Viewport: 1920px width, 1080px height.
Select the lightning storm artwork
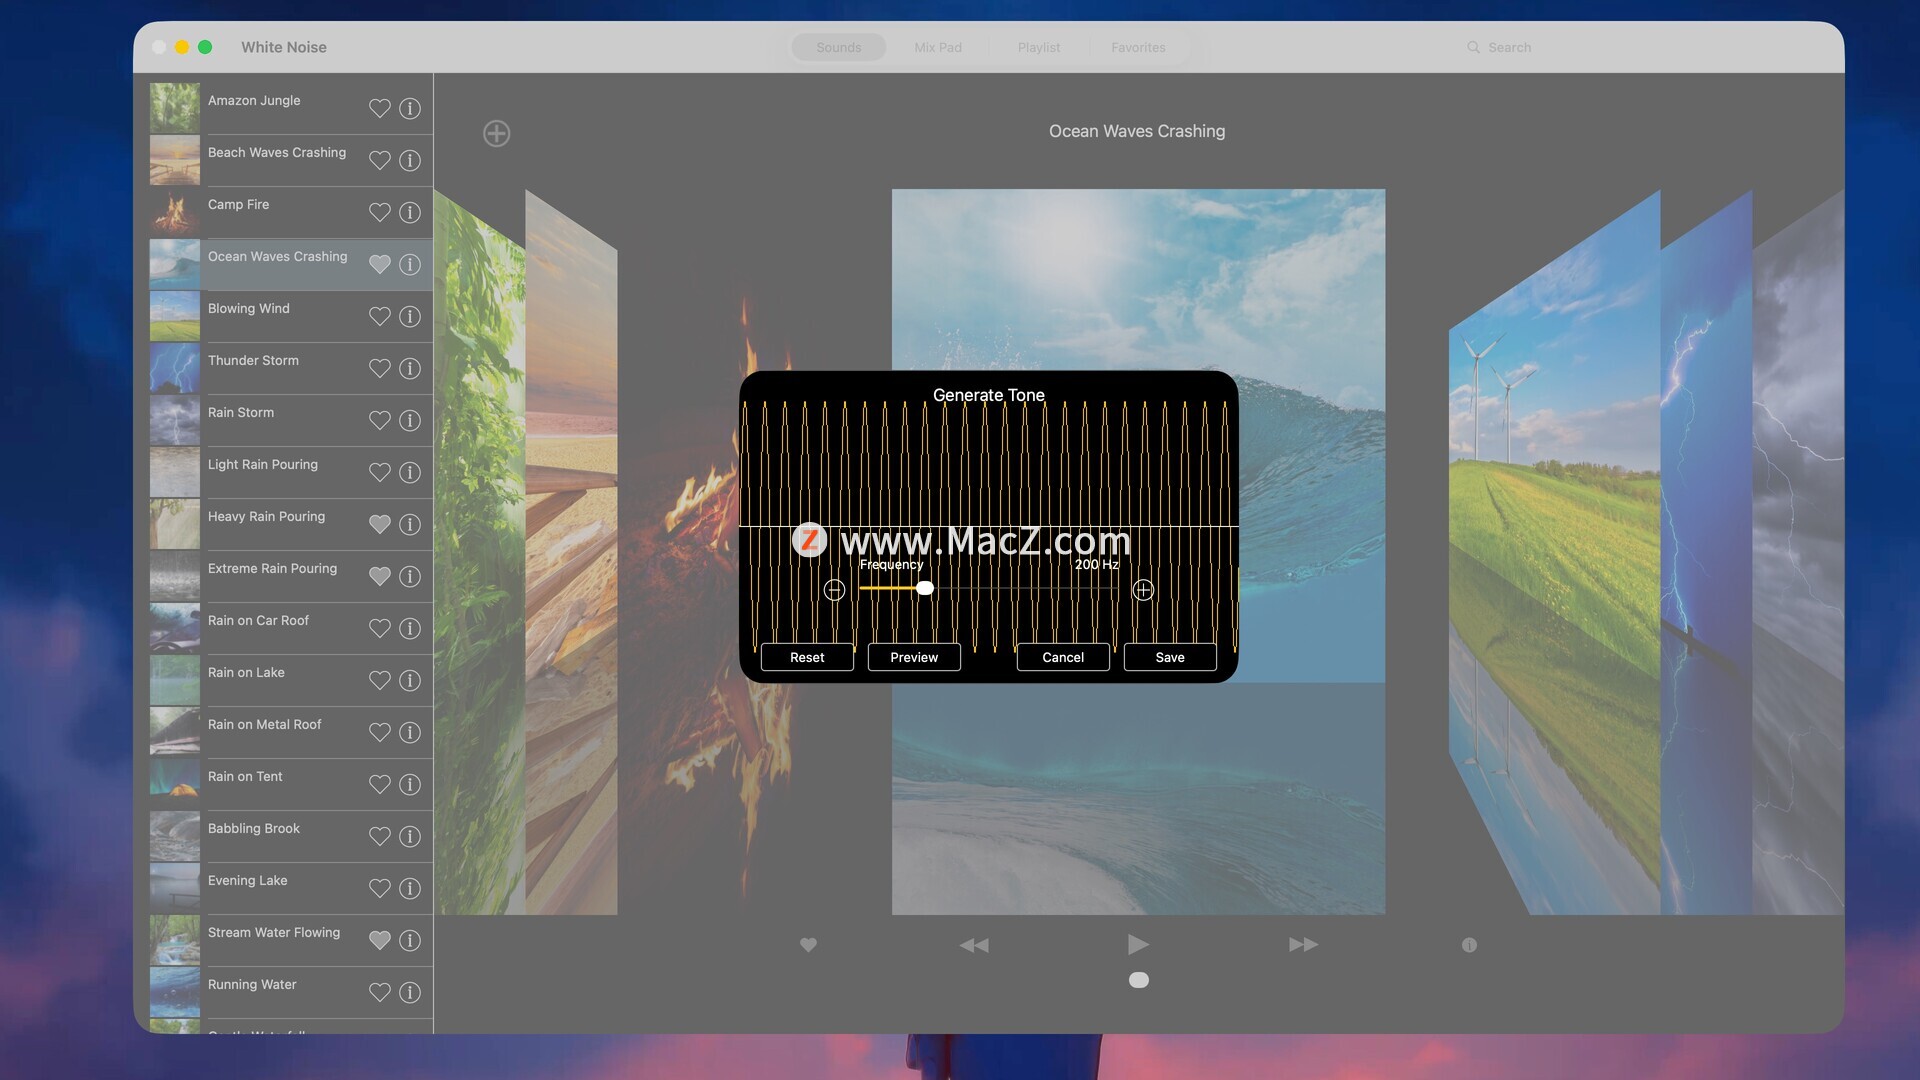click(1706, 552)
